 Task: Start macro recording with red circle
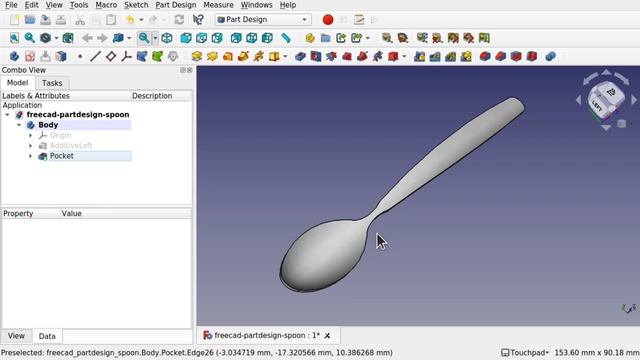click(x=328, y=20)
